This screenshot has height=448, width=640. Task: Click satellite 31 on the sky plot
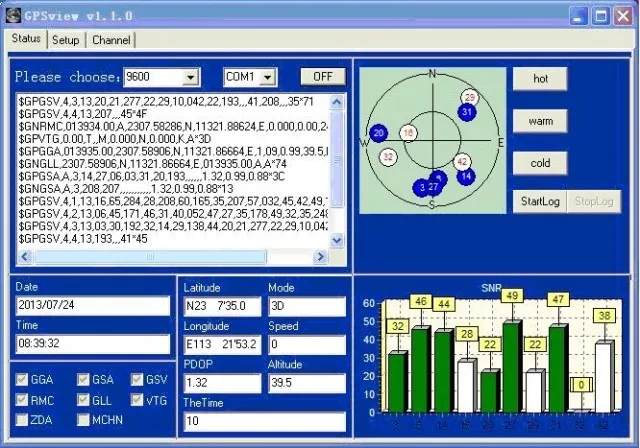click(x=467, y=112)
